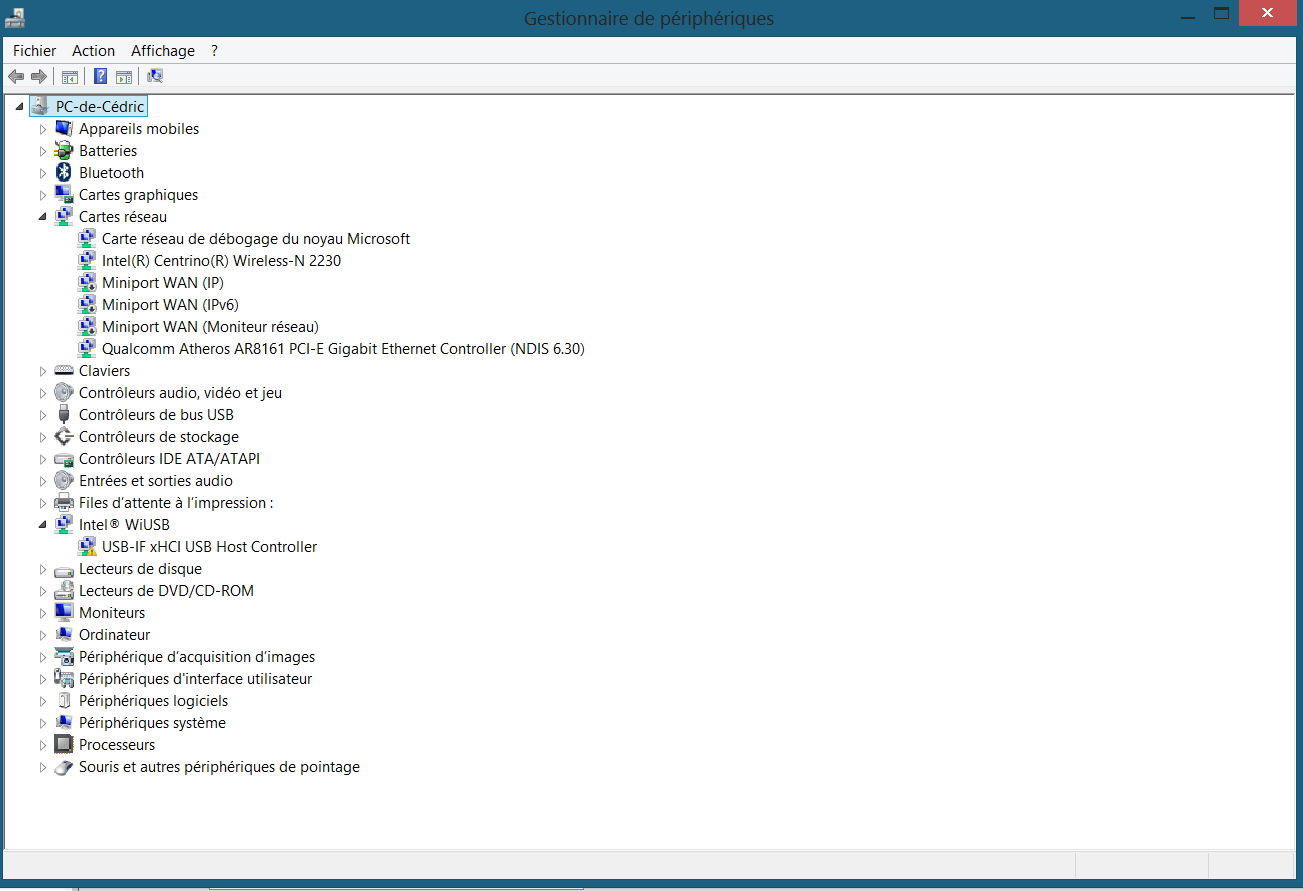This screenshot has width=1303, height=891.
Task: Select the Intel(R) Centrino(R) Wireless-N 2230 label
Action: pyautogui.click(x=222, y=260)
